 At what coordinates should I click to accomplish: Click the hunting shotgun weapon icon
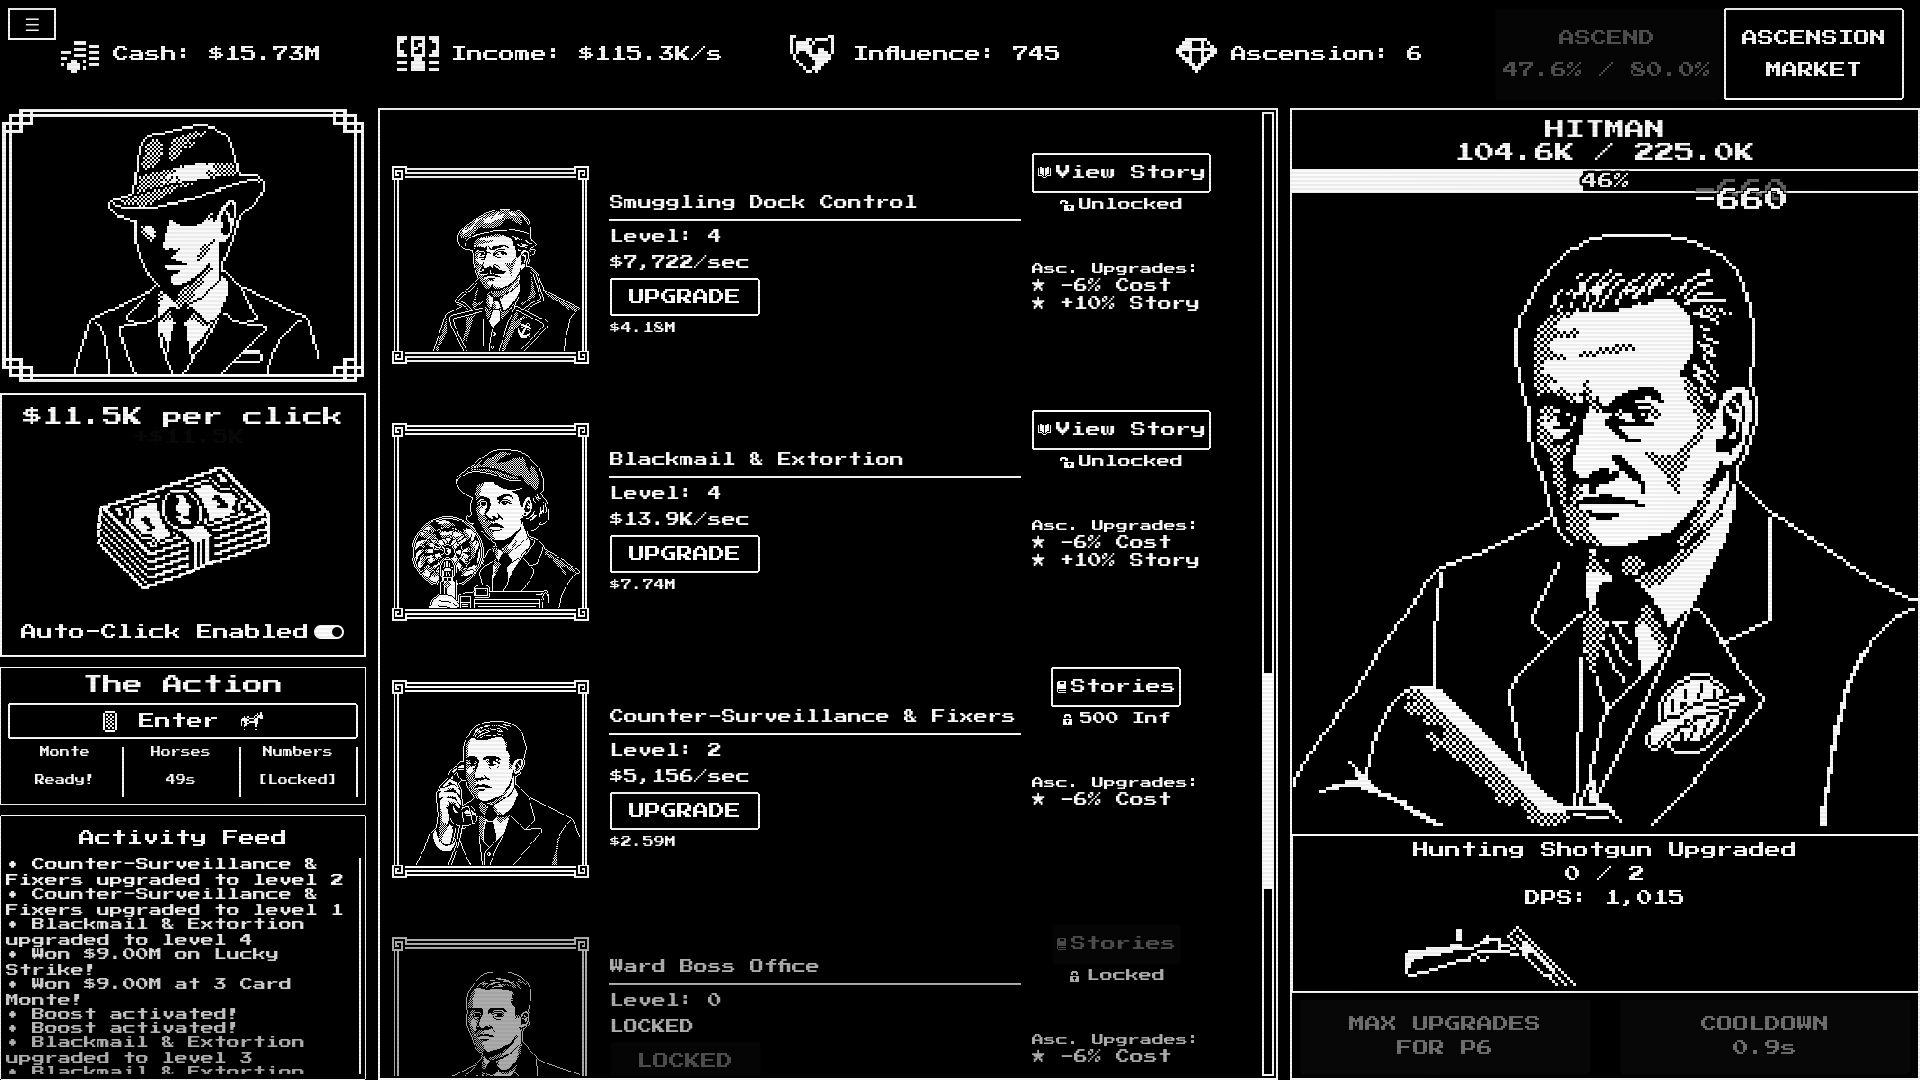pyautogui.click(x=1490, y=955)
